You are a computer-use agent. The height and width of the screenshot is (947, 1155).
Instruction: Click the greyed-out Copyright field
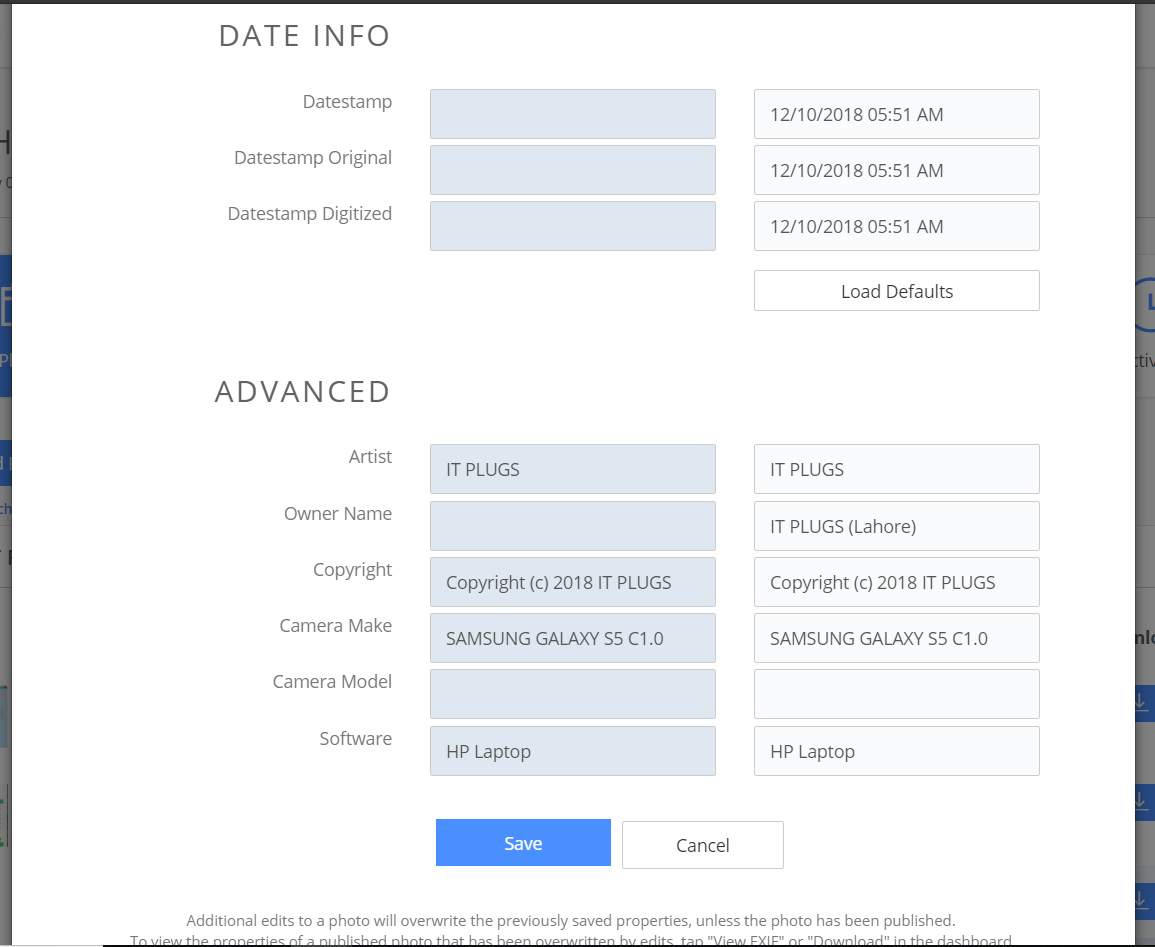(x=572, y=582)
